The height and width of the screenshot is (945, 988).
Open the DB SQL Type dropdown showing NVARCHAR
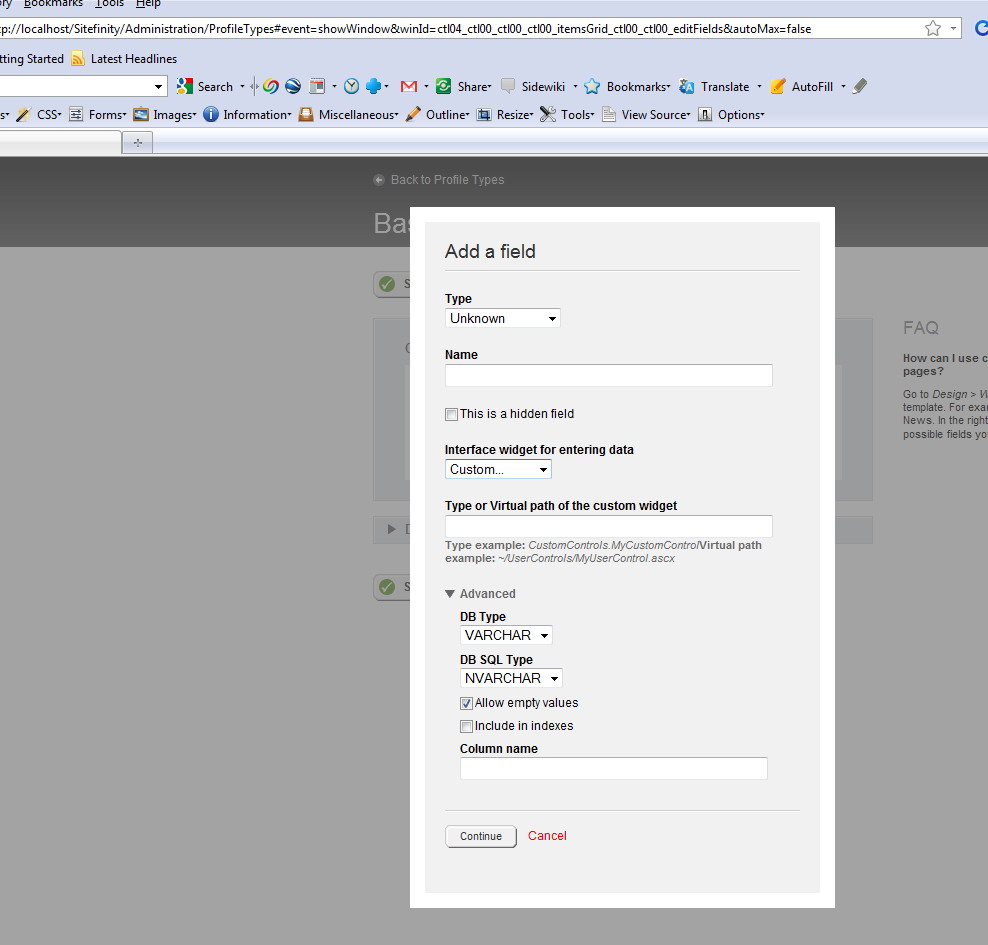pos(511,678)
